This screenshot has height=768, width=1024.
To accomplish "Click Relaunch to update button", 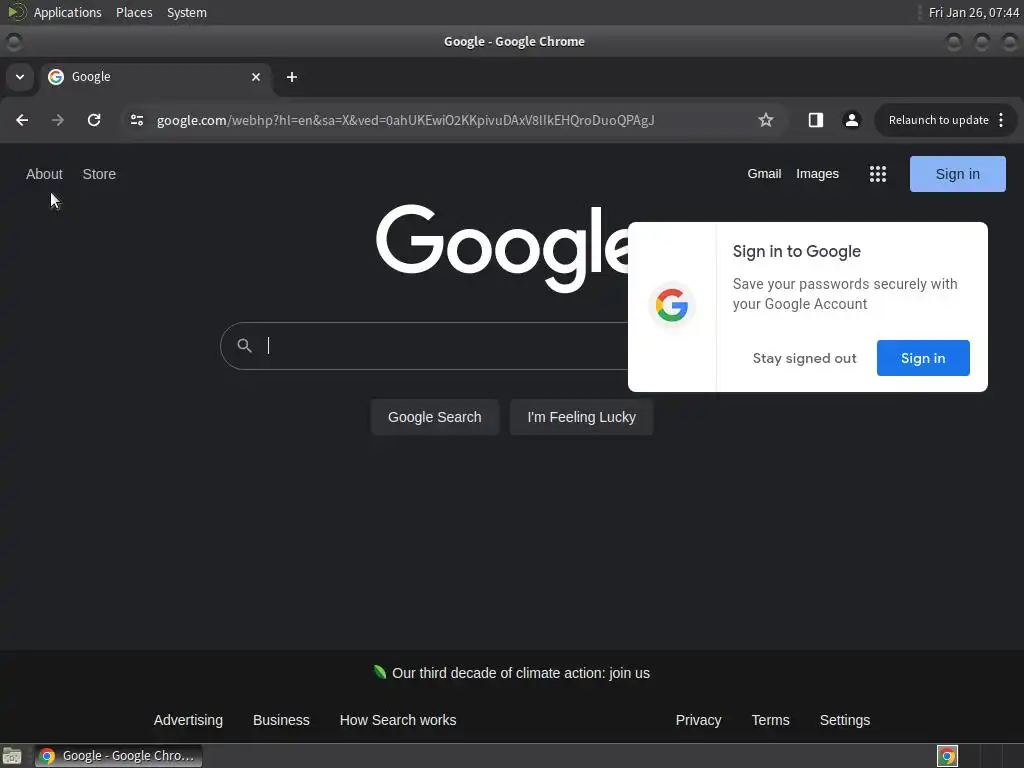I will pos(938,120).
